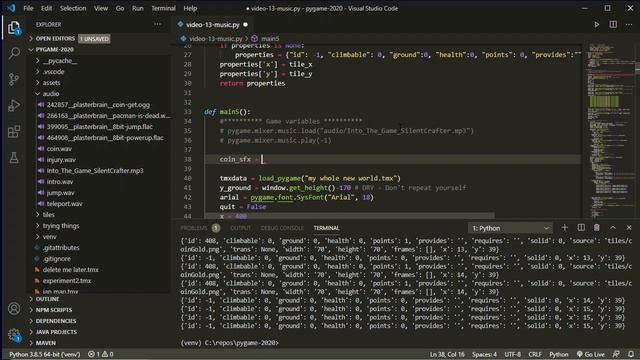Expand the .vscode folder
This screenshot has height=360, width=640.
53,71
